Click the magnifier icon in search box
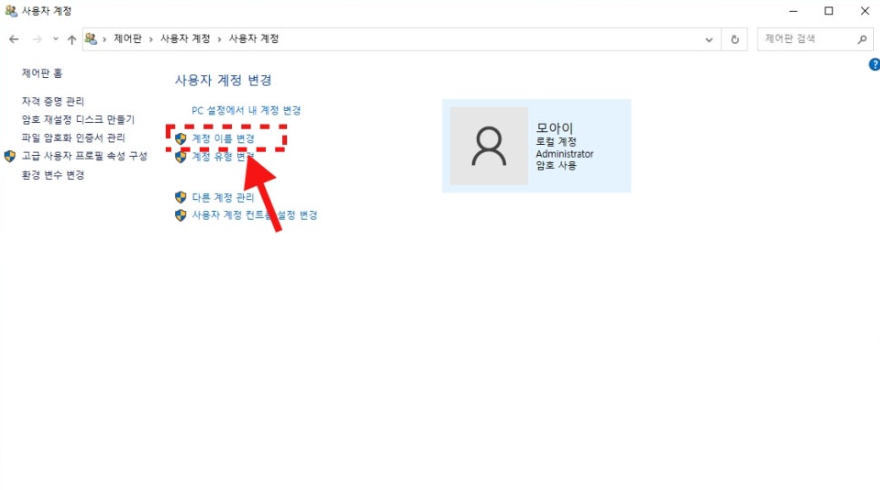This screenshot has height=490, width=880. pos(862,39)
